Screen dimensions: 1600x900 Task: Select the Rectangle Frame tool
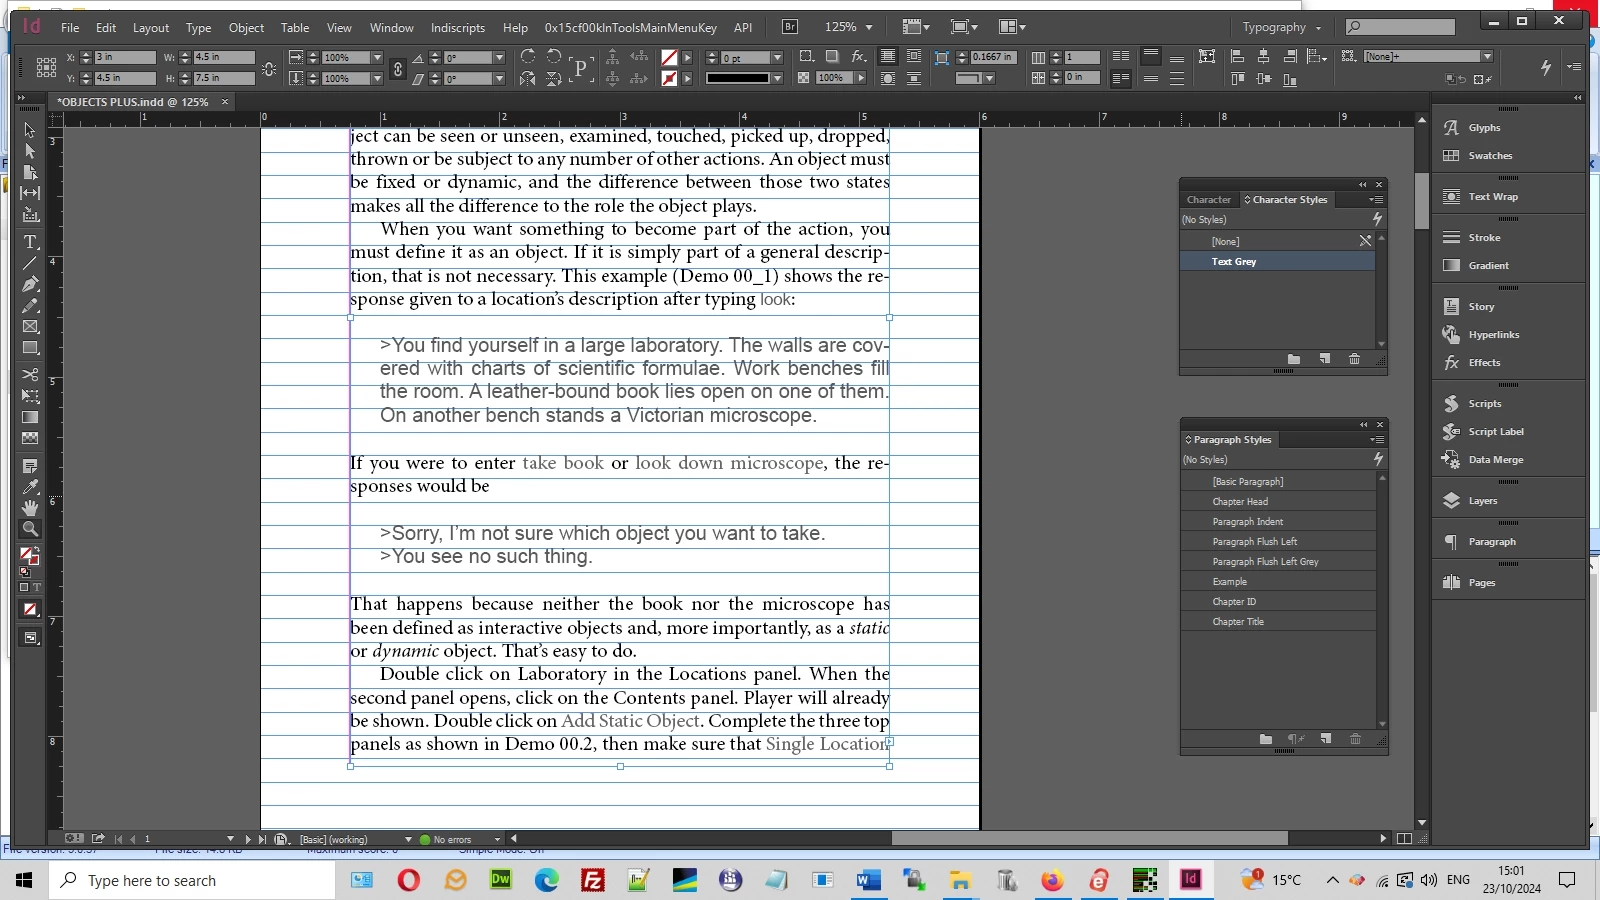coord(30,327)
